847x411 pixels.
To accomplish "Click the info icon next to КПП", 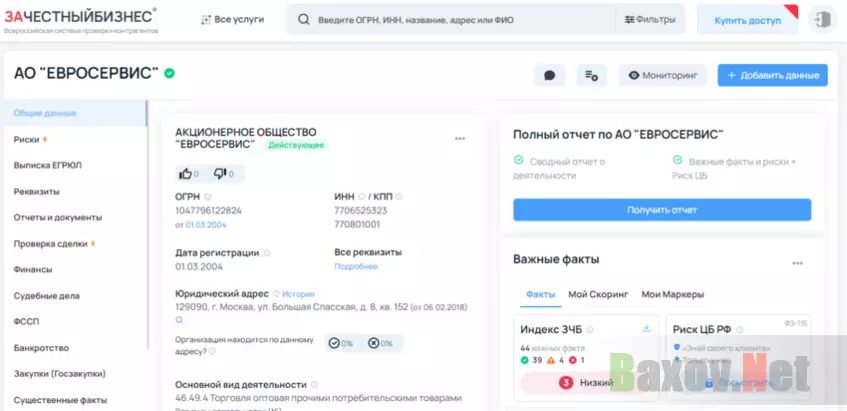I will click(399, 197).
